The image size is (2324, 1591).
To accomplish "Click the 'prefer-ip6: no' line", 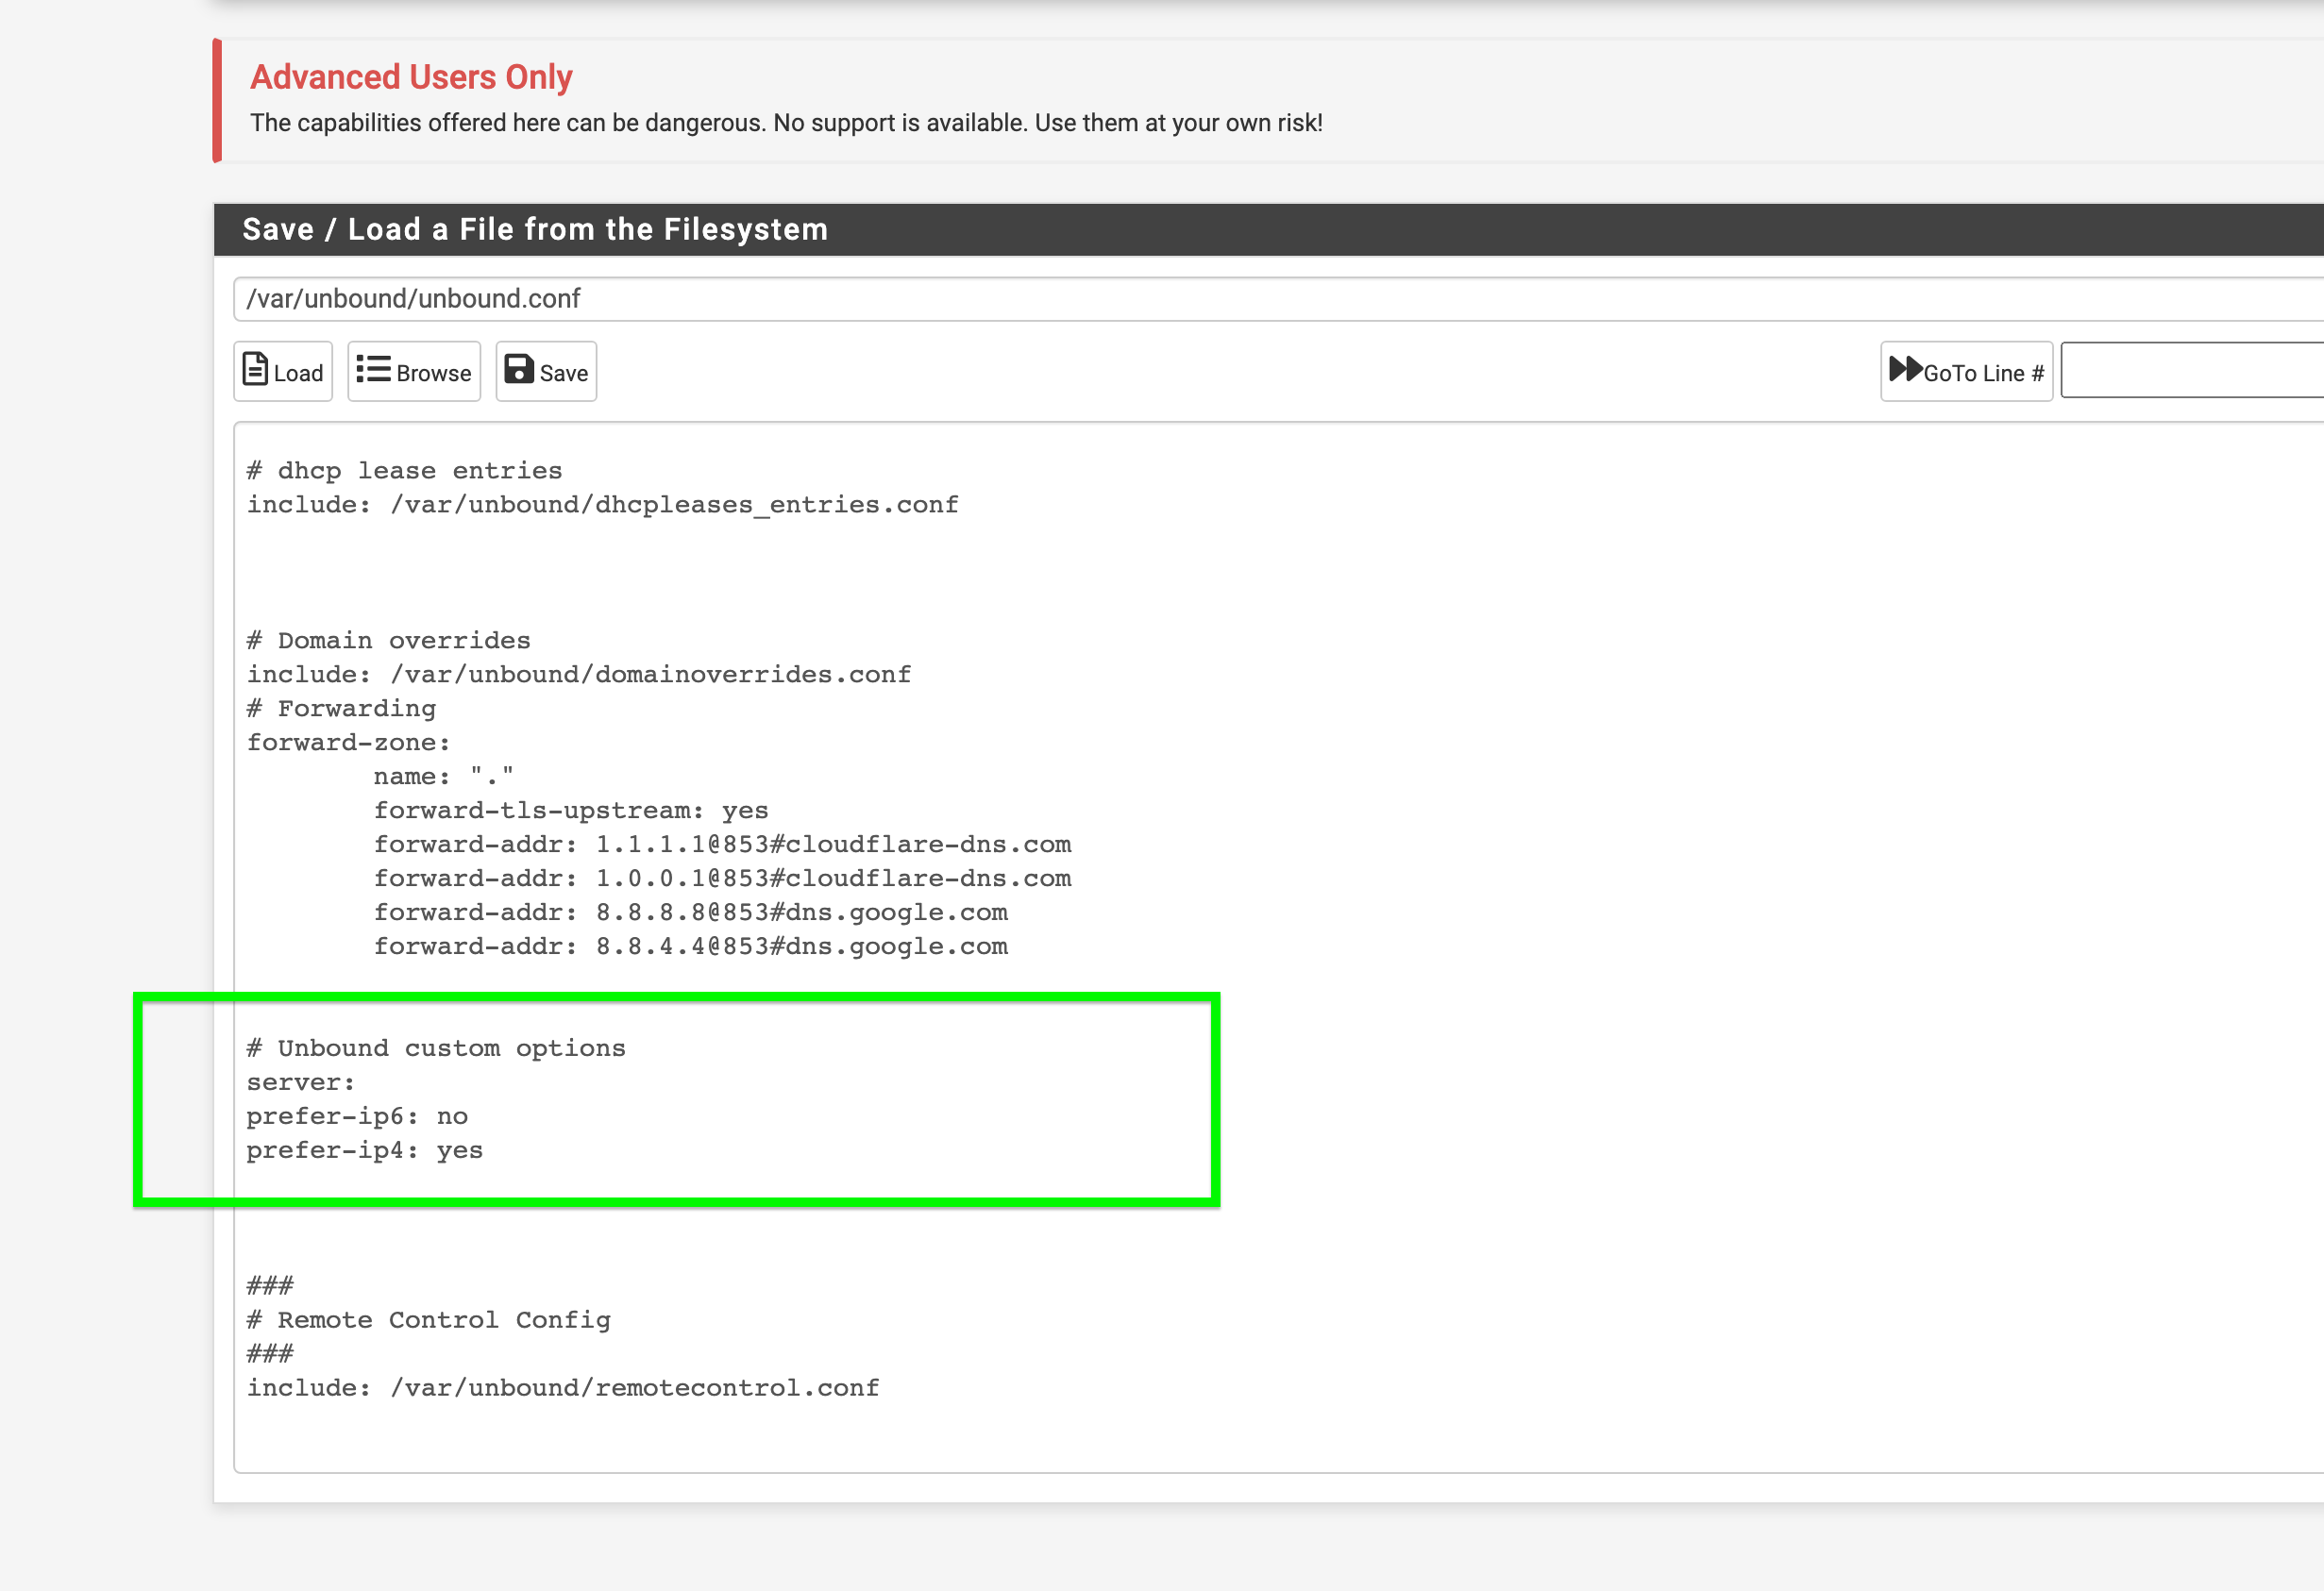I will 357,1116.
